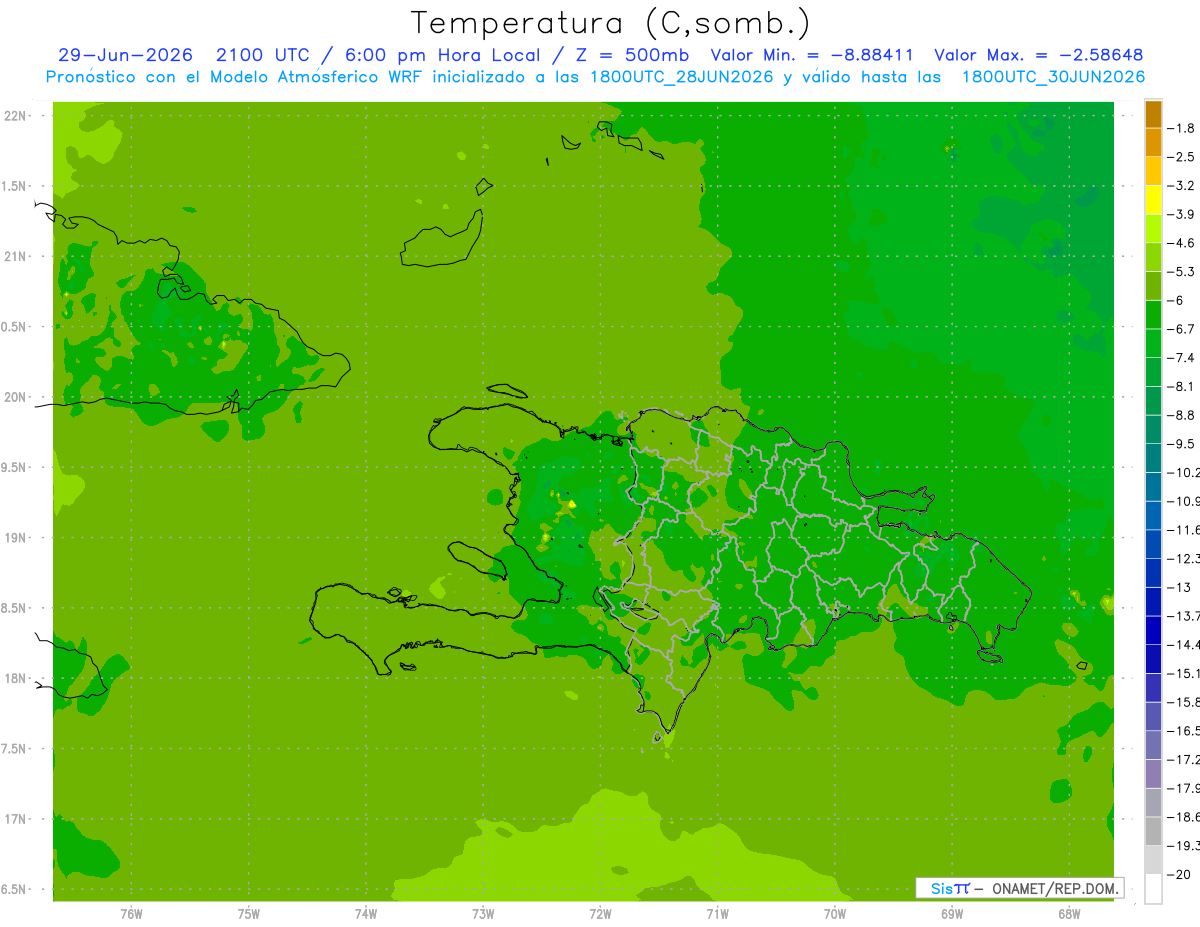The width and height of the screenshot is (1200, 927).
Task: Pick the blue swatch between -13.7 and -14.4
Action: click(x=1153, y=629)
